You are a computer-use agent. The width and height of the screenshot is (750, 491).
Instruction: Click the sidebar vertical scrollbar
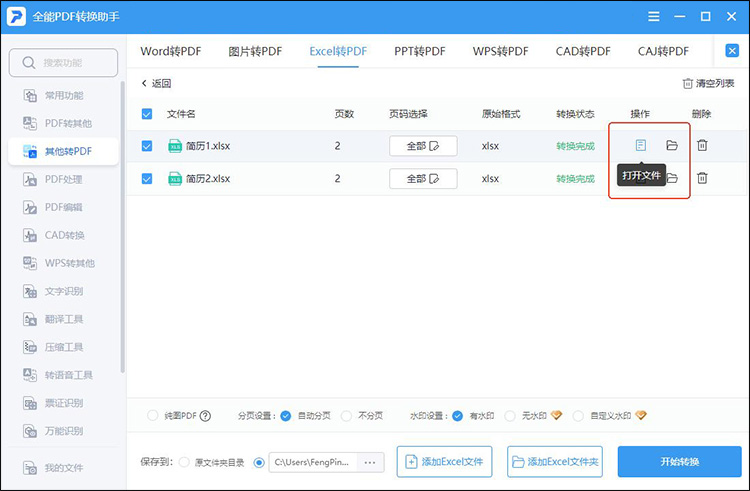(122, 227)
